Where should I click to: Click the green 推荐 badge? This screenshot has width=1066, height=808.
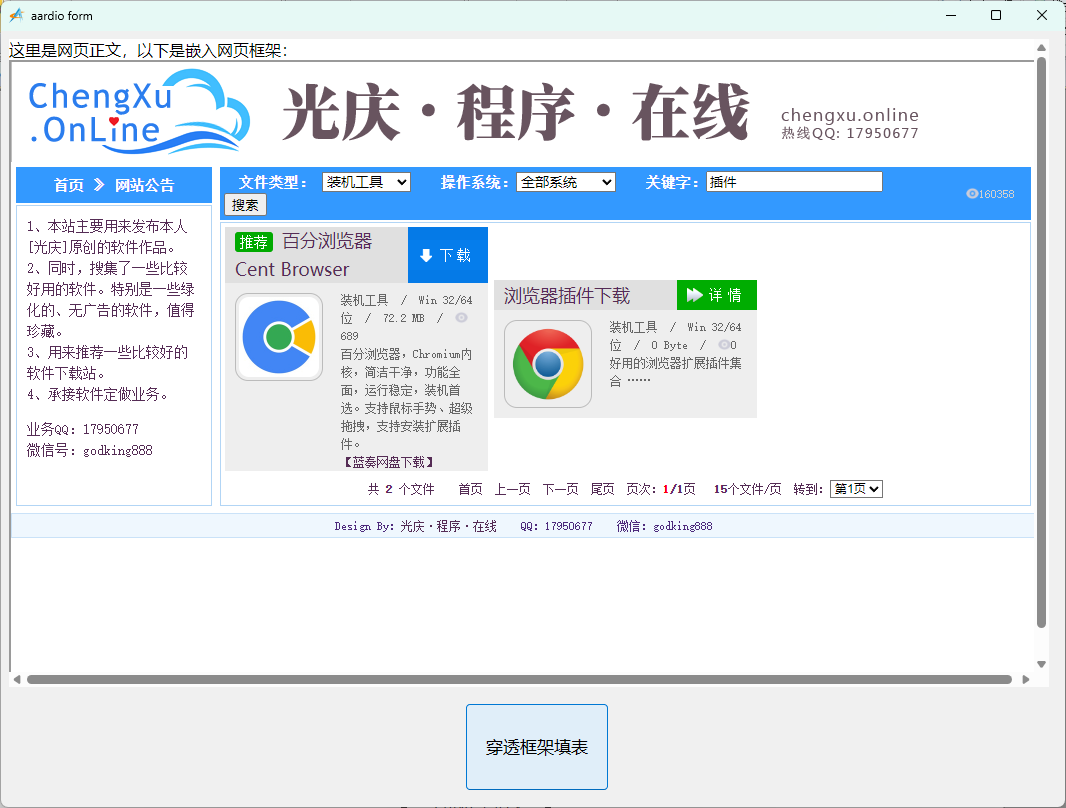[254, 242]
